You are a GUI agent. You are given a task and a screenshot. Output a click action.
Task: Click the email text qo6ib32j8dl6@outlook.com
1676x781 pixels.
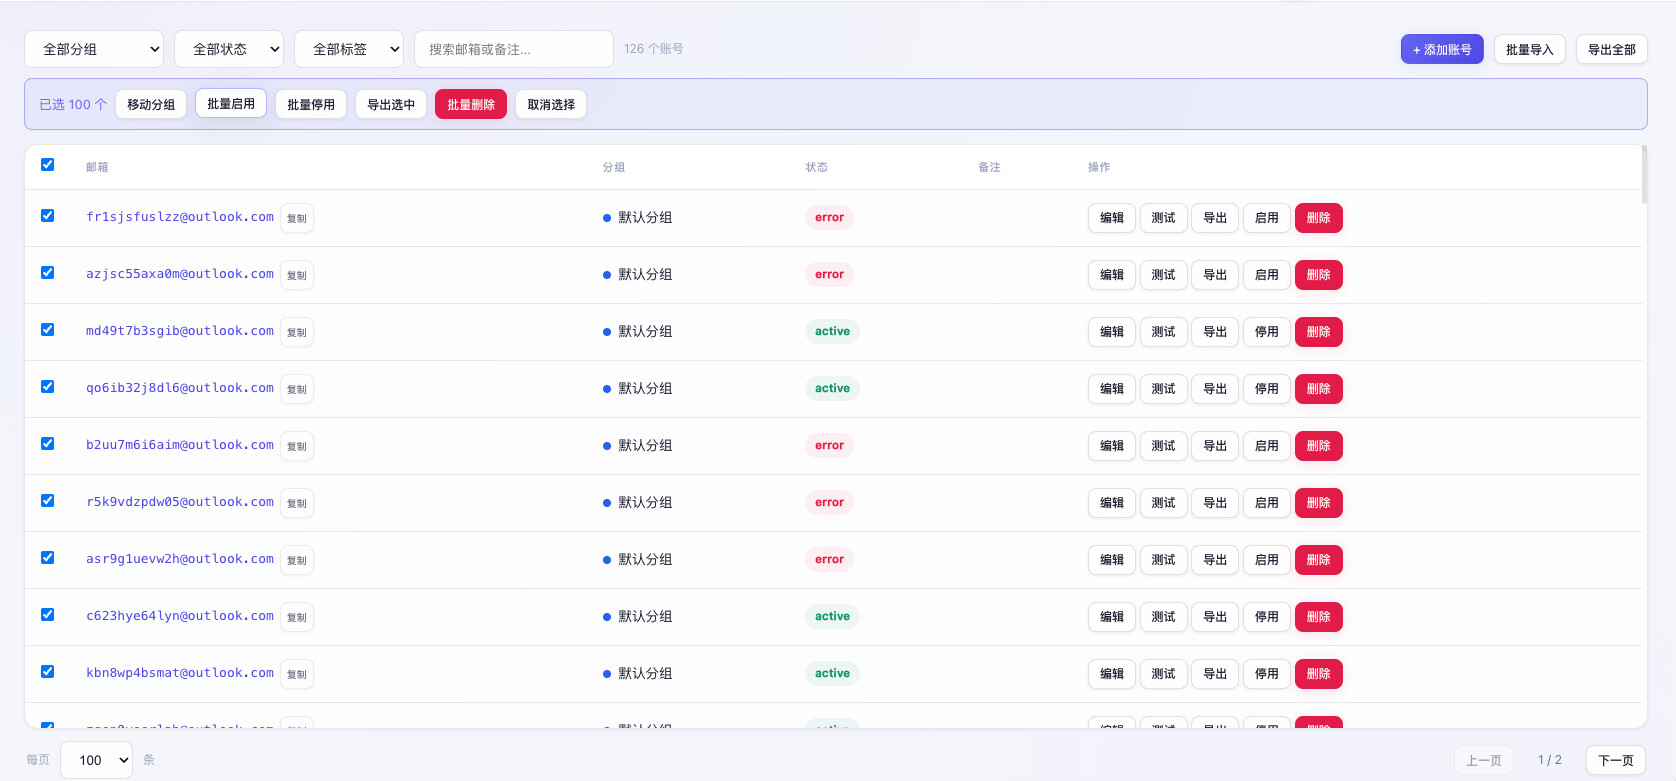180,388
